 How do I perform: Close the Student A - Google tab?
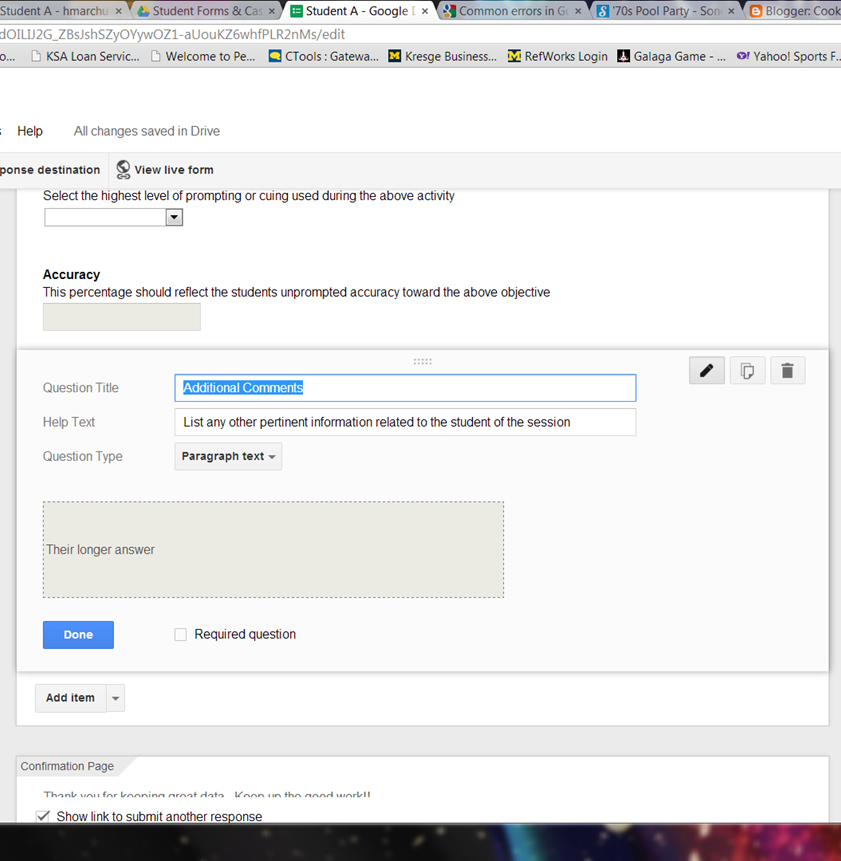coord(424,11)
